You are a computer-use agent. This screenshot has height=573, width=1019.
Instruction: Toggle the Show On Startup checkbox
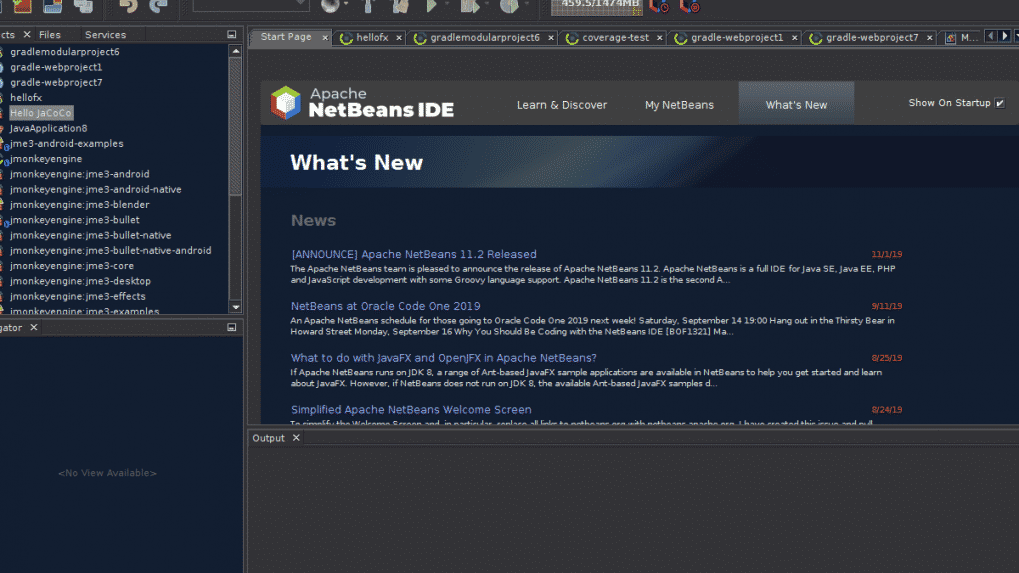1000,103
